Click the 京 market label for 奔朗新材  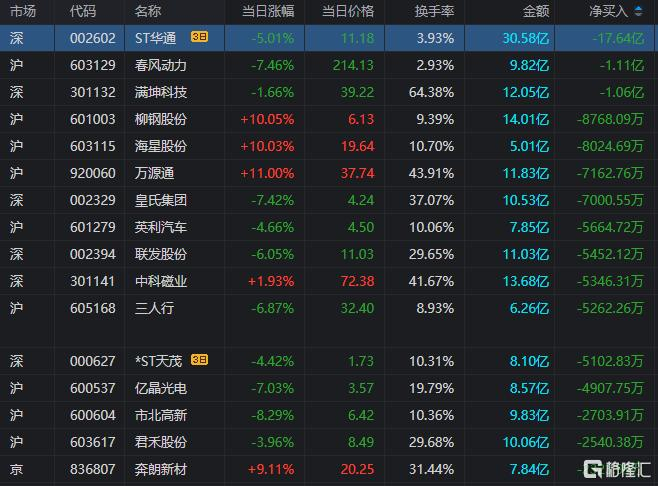[x=16, y=469]
